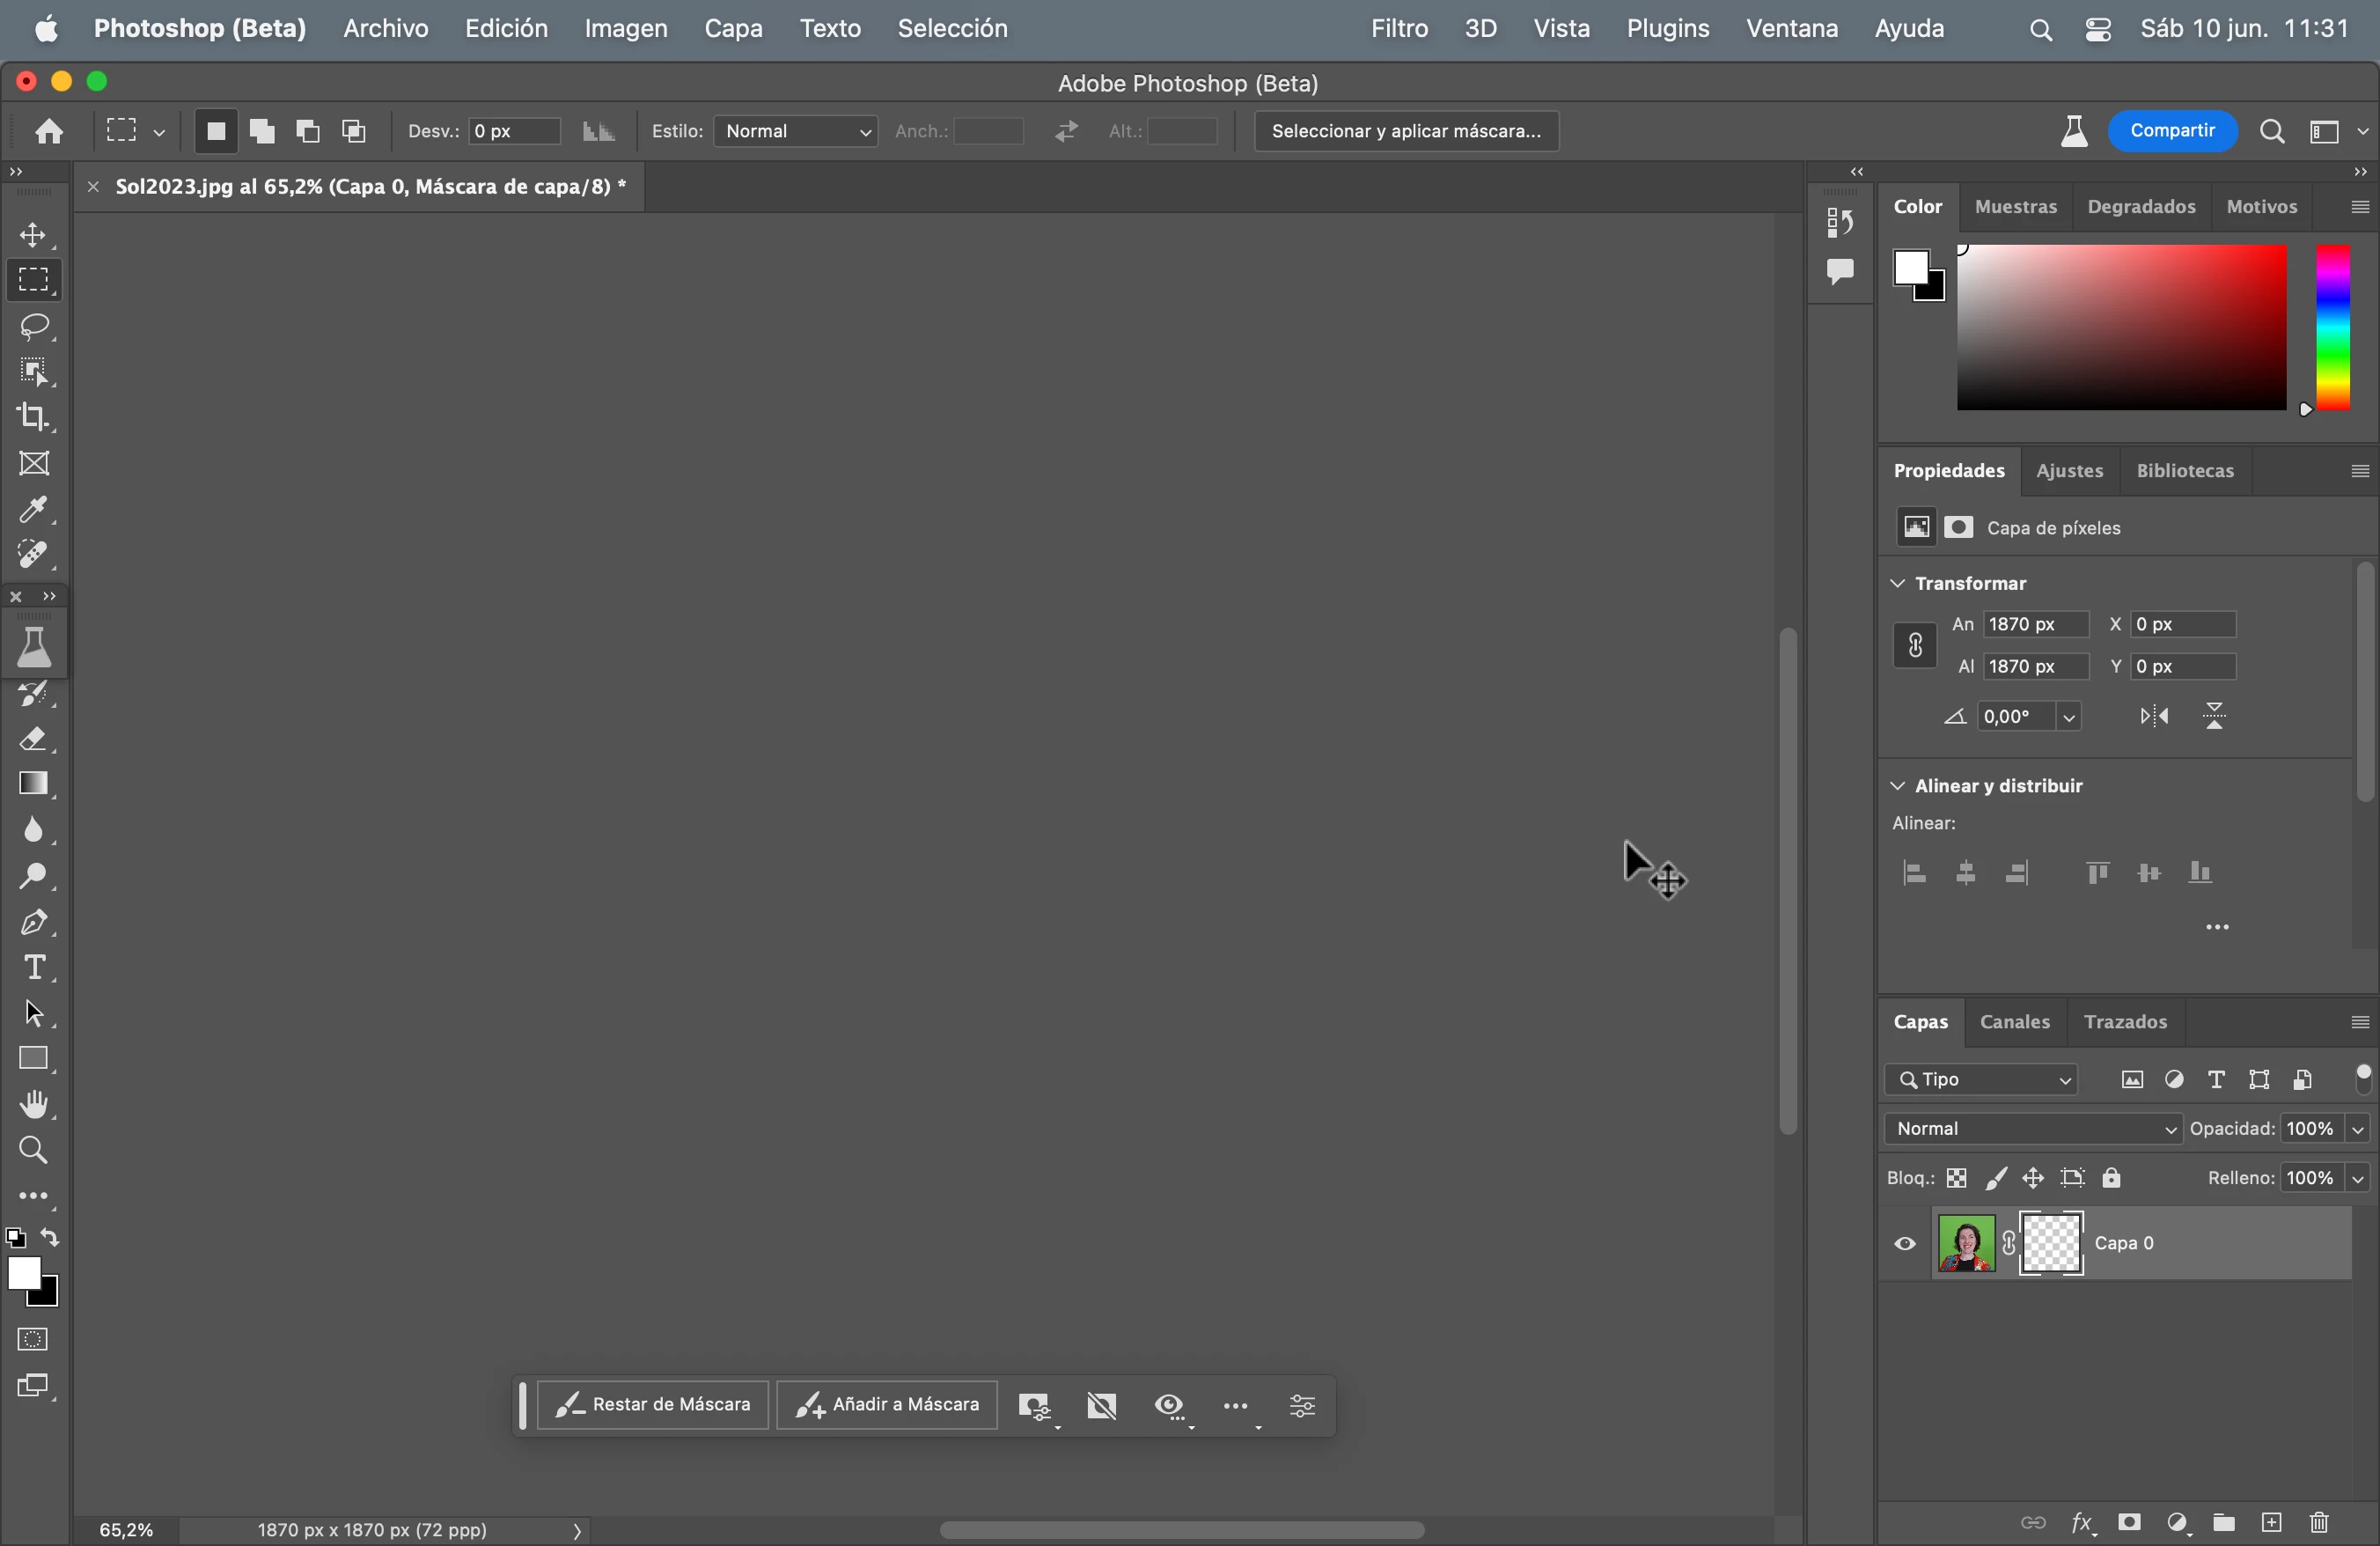
Task: Open the layer blend mode dropdown
Action: click(2032, 1129)
